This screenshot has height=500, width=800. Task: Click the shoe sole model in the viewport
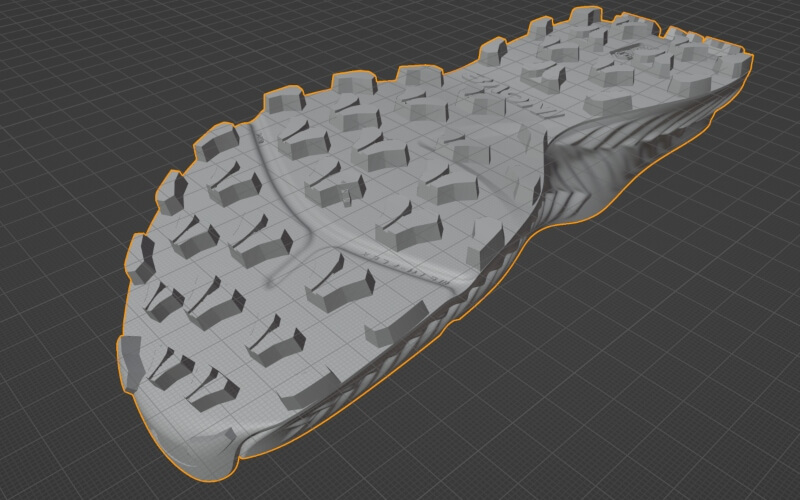[400, 230]
